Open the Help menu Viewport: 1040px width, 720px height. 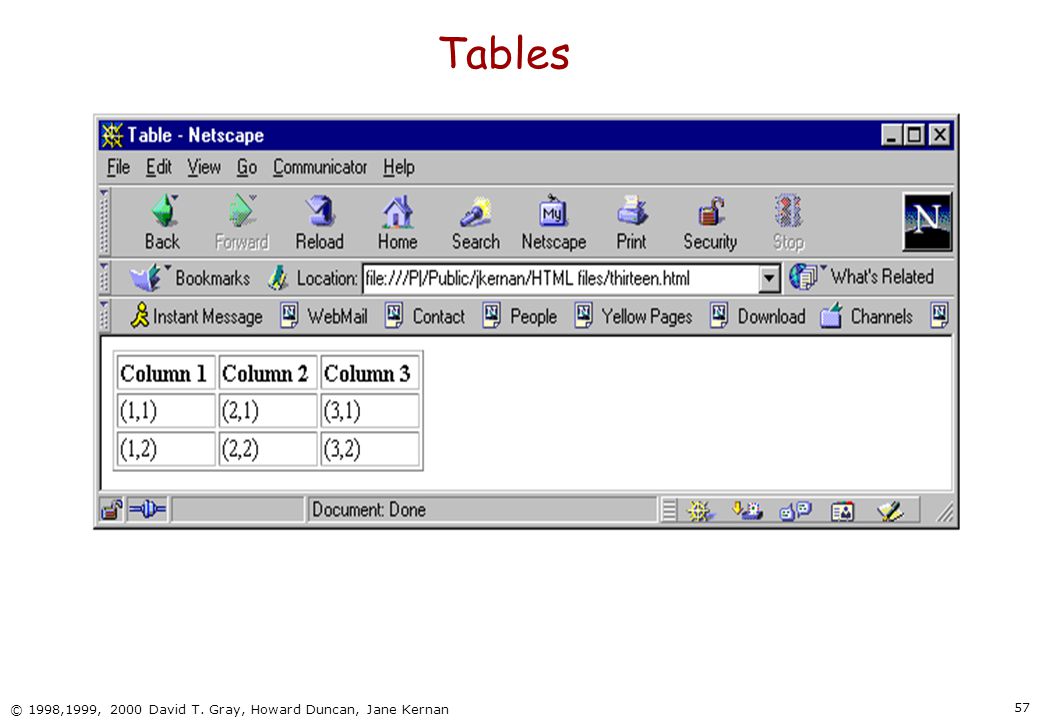pos(399,167)
